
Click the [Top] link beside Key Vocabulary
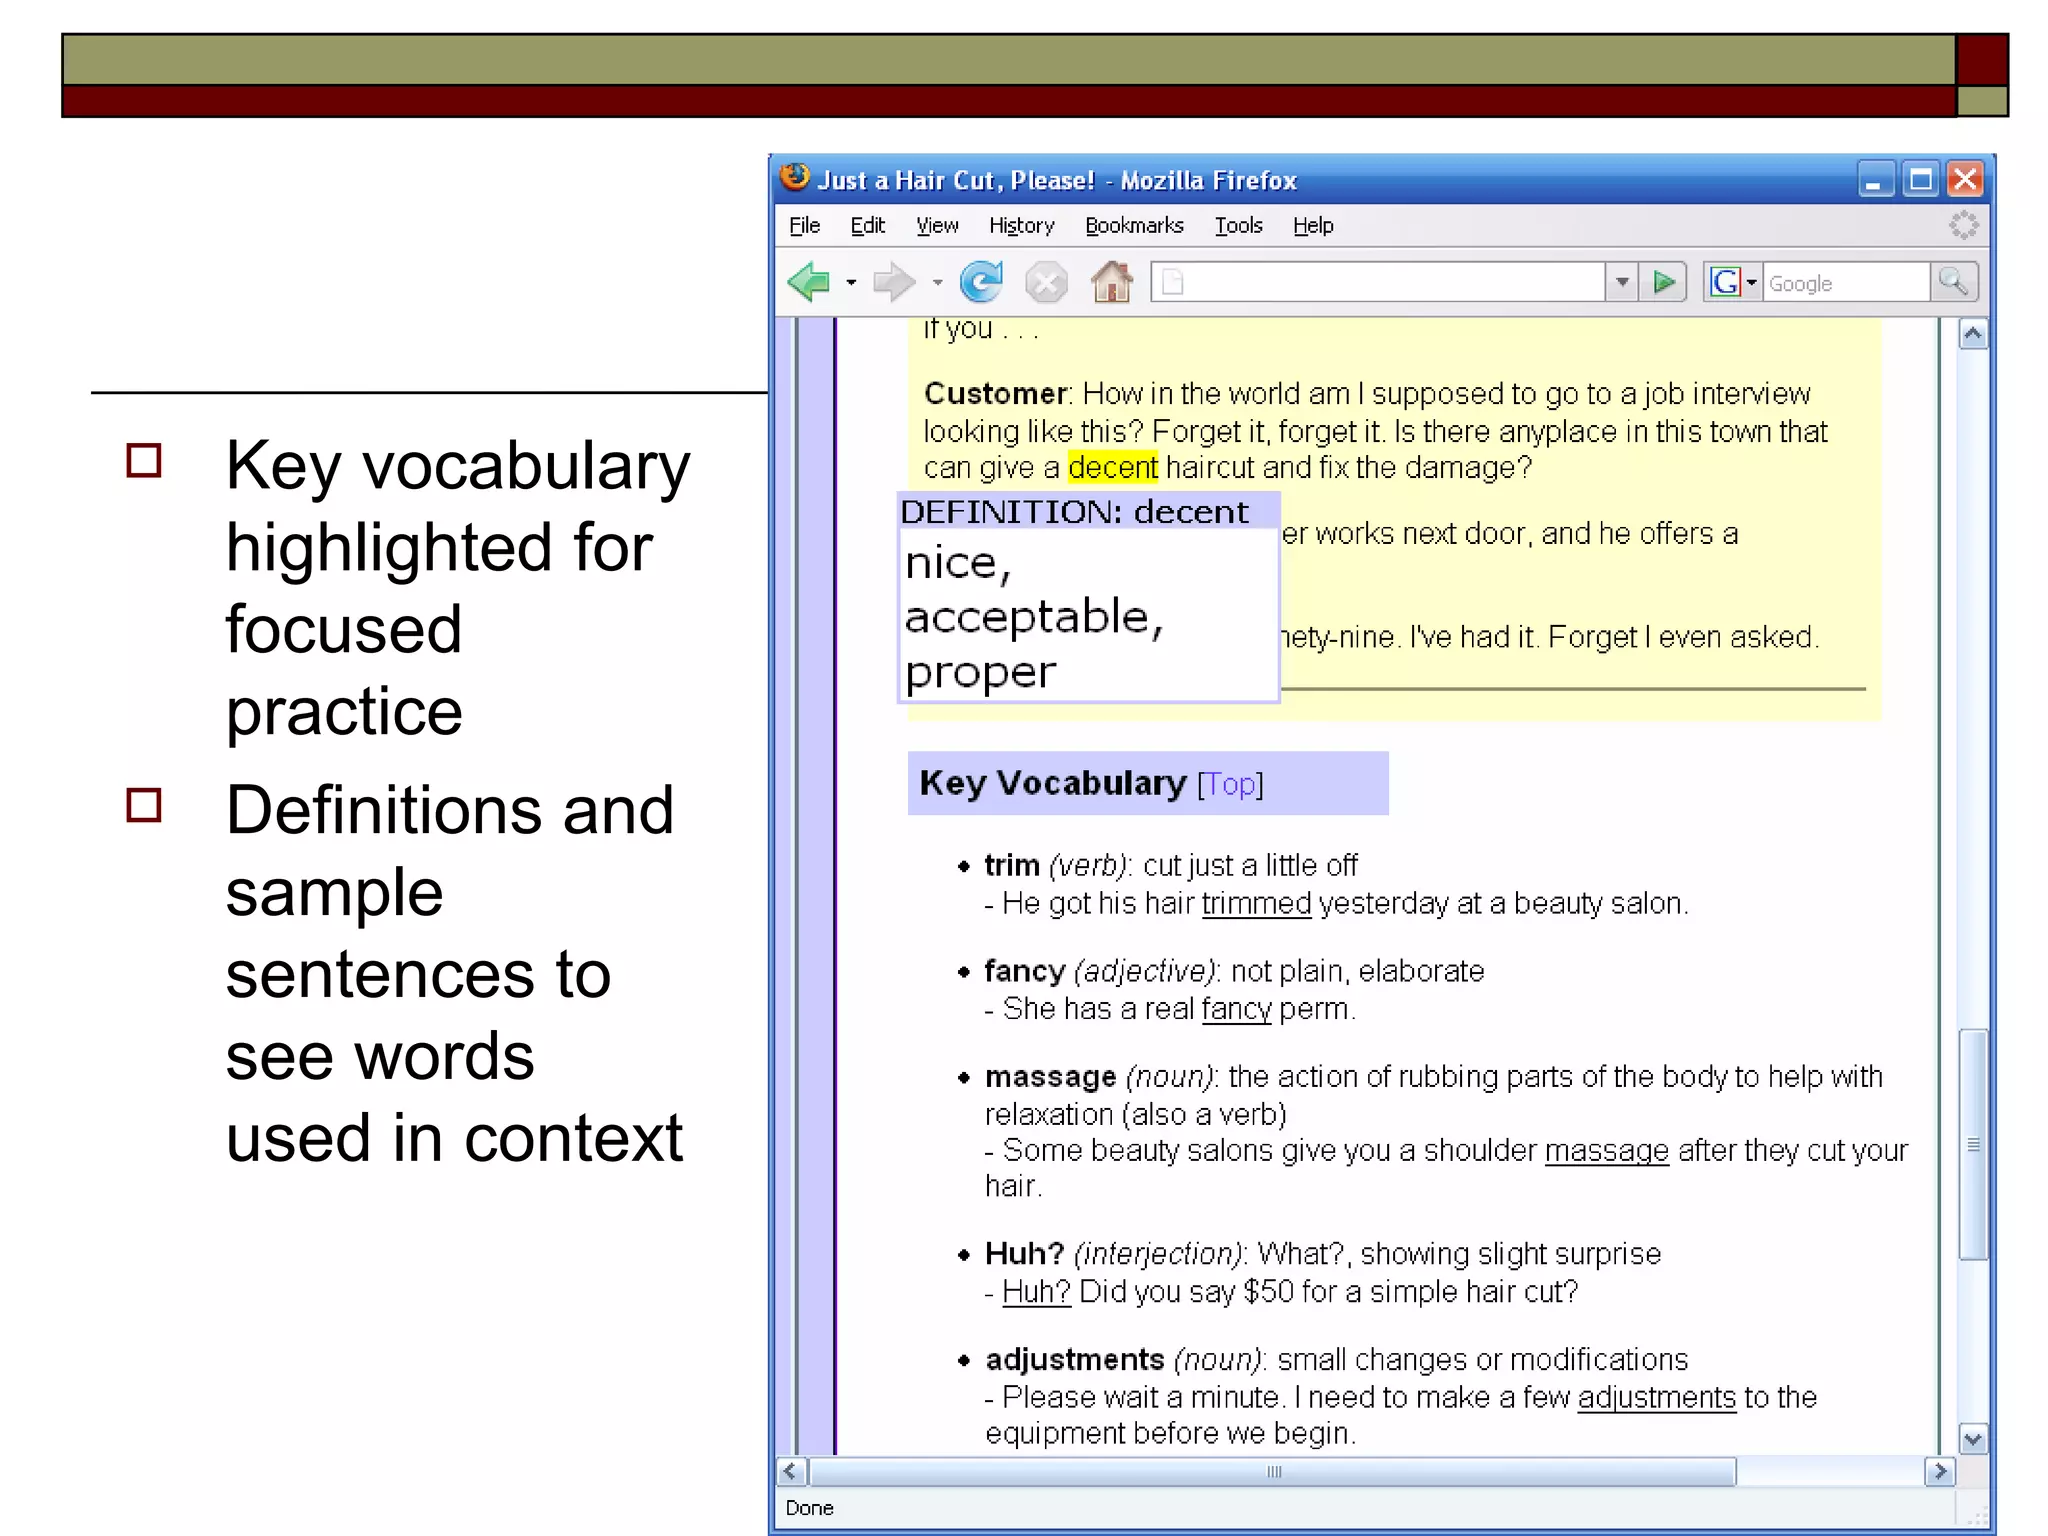[x=1230, y=784]
